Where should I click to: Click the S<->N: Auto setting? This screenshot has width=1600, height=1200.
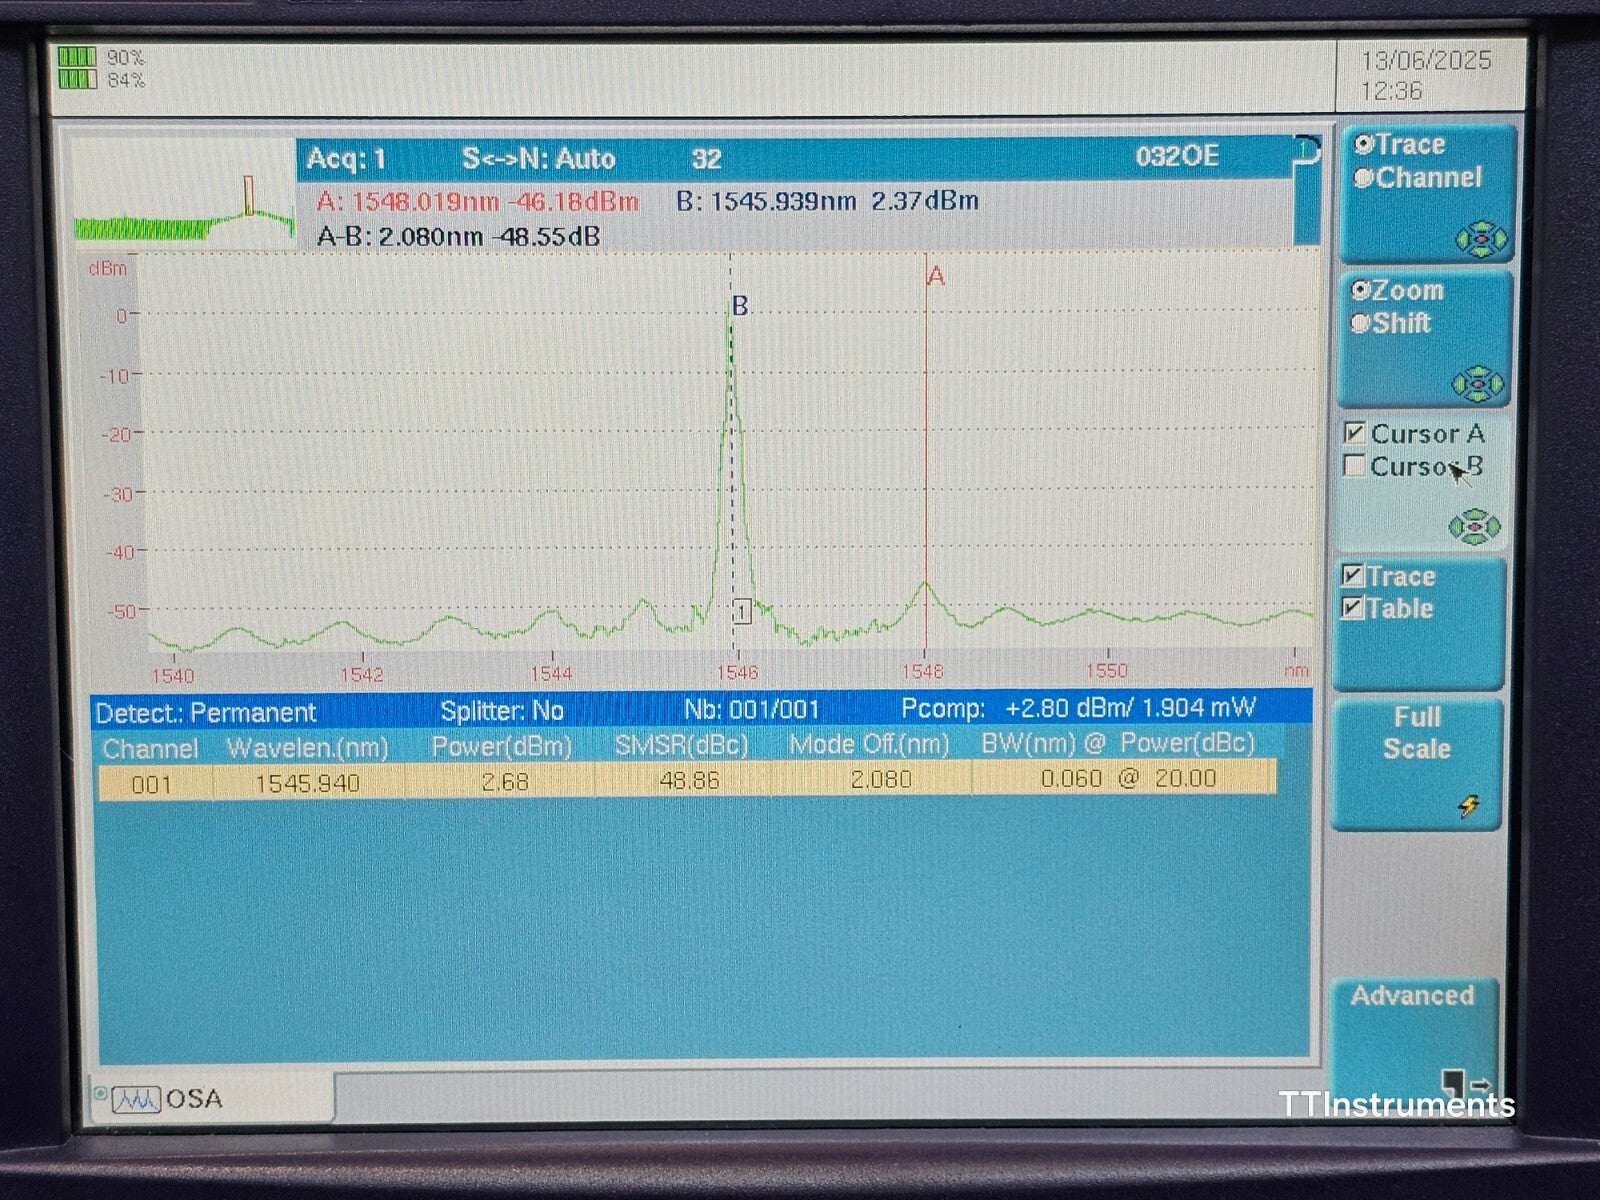click(538, 159)
